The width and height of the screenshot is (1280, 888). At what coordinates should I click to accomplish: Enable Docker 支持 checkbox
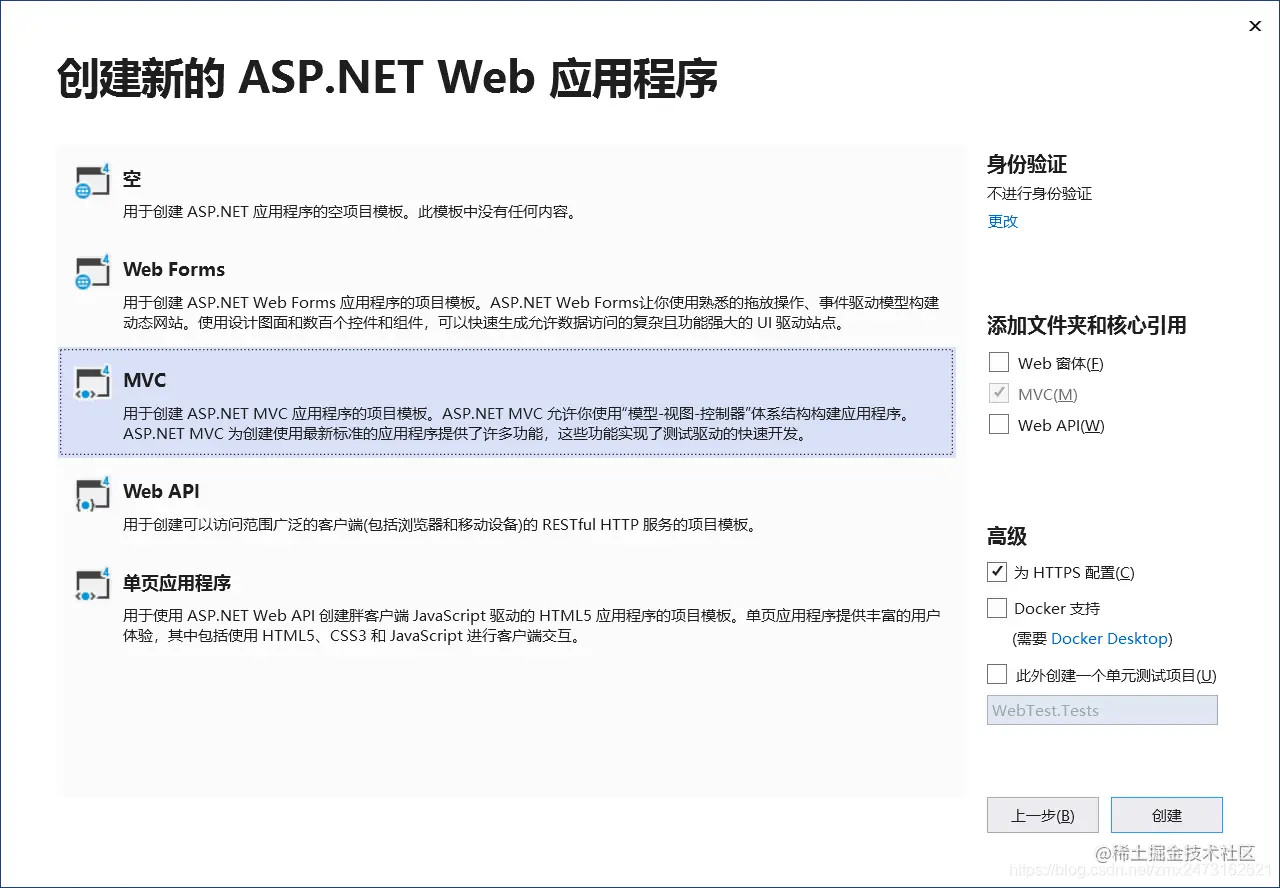click(996, 608)
